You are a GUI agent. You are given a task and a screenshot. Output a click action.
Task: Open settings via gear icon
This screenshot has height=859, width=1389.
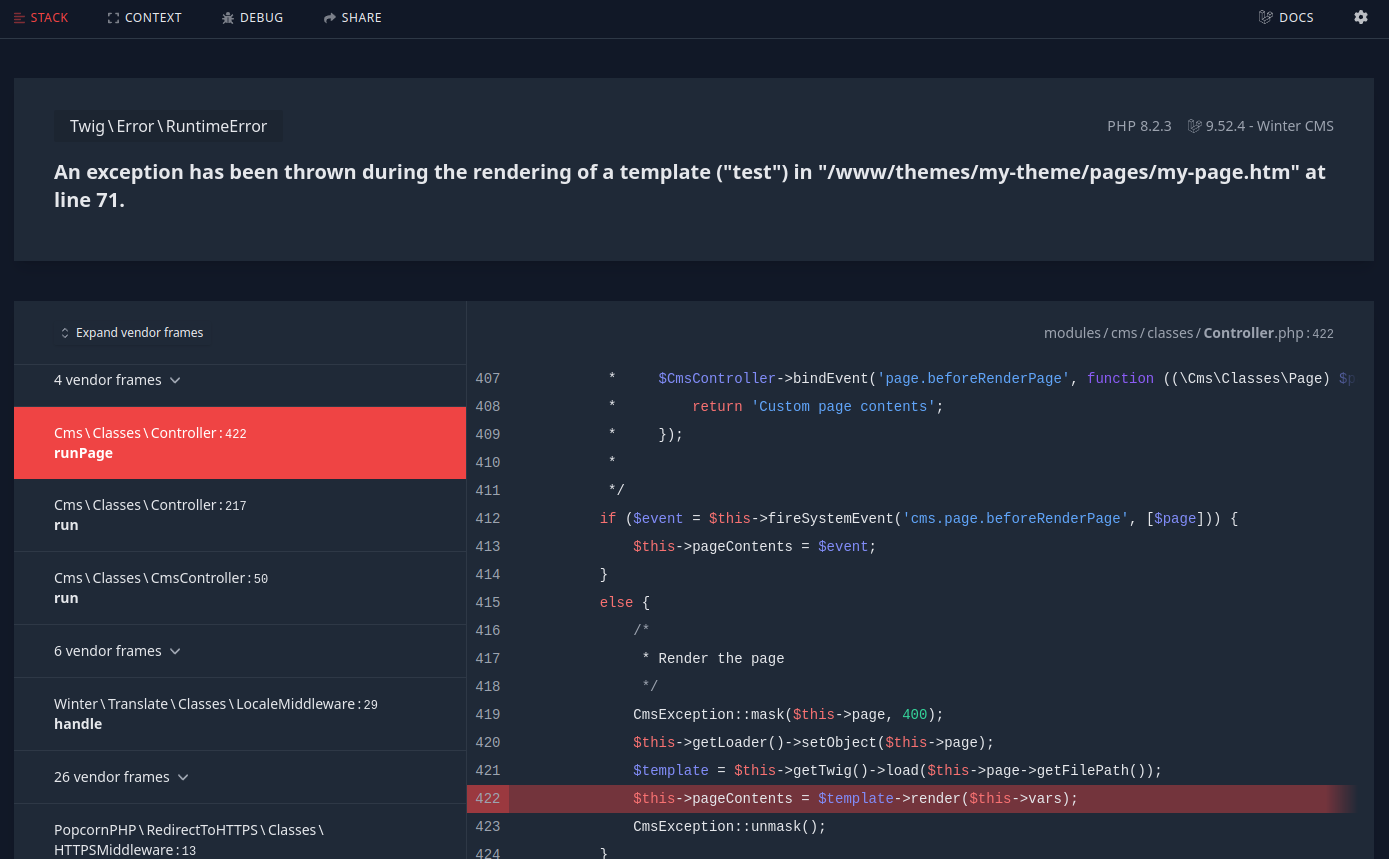(x=1361, y=17)
